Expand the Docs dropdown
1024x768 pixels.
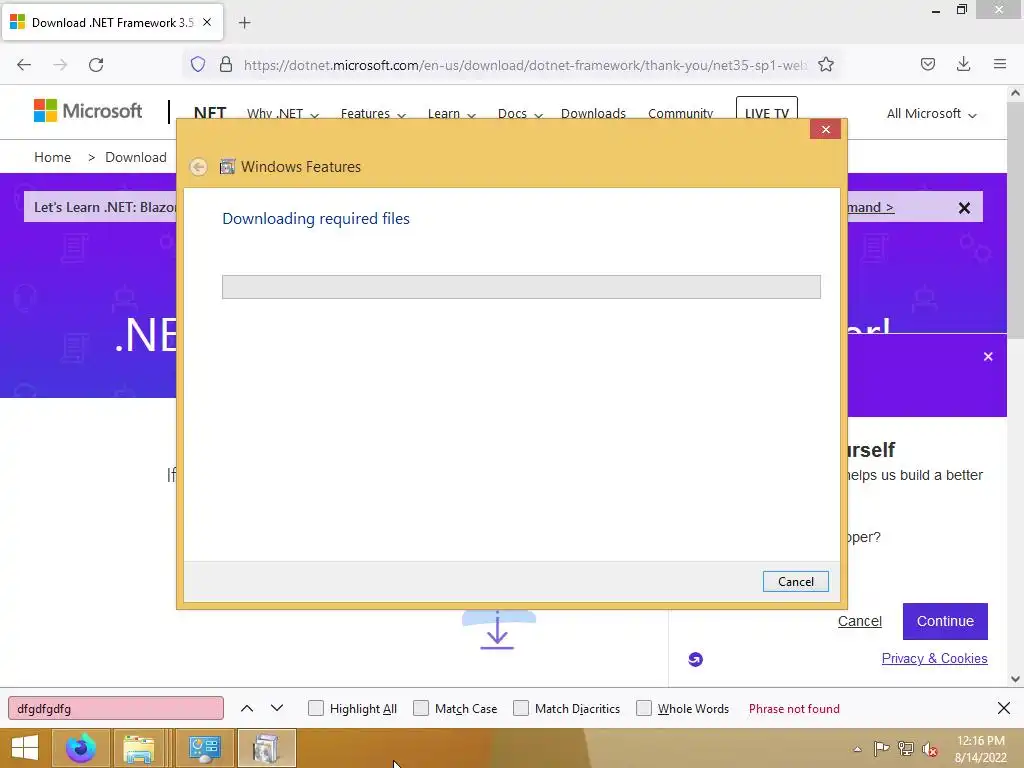tap(520, 114)
